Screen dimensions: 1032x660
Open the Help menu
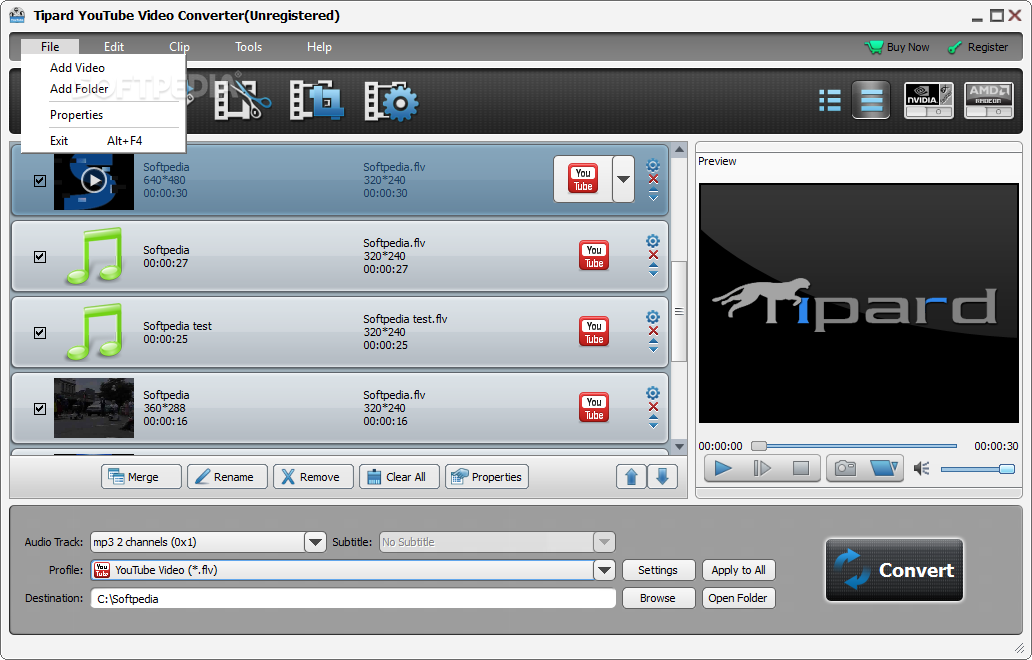pyautogui.click(x=319, y=47)
